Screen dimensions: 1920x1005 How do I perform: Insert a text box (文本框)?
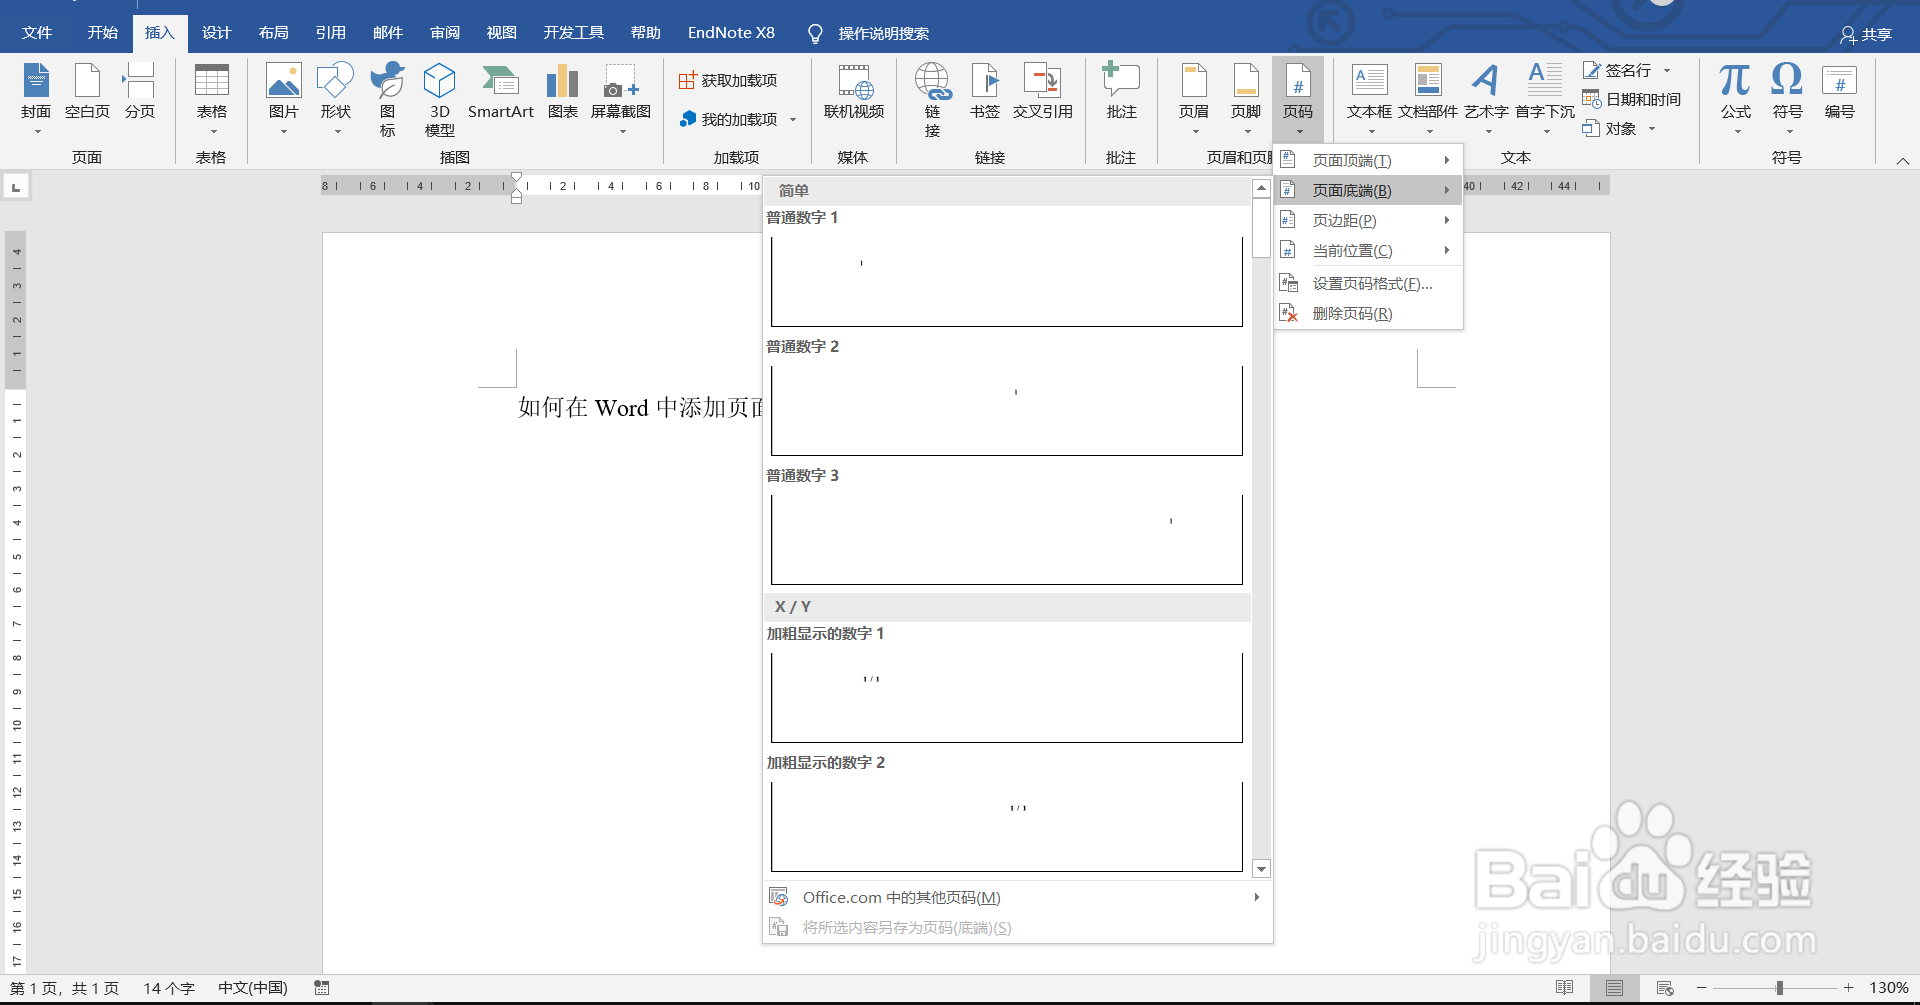pos(1369,98)
